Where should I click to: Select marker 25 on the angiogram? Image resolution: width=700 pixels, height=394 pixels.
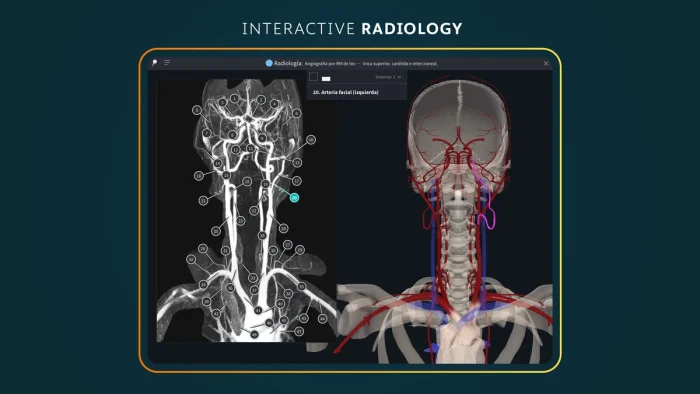[x=216, y=231]
